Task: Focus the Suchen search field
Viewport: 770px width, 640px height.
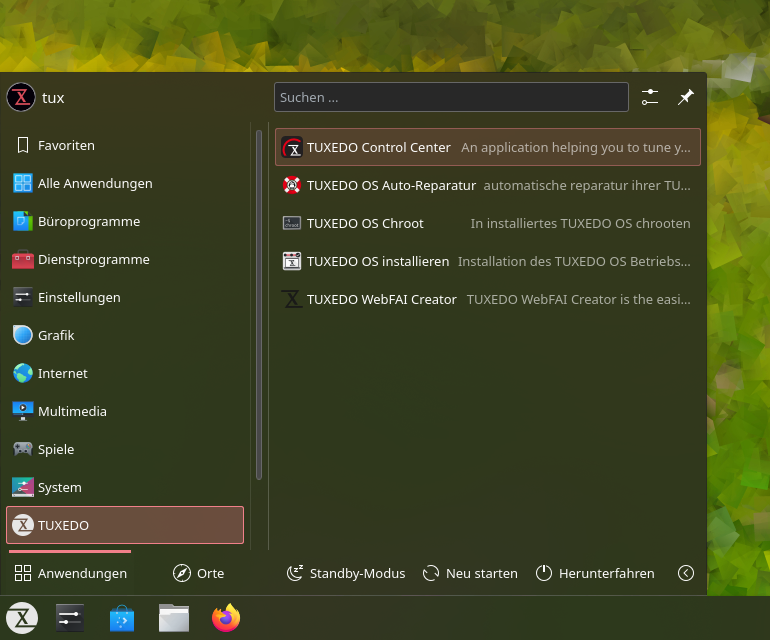Action: [451, 97]
